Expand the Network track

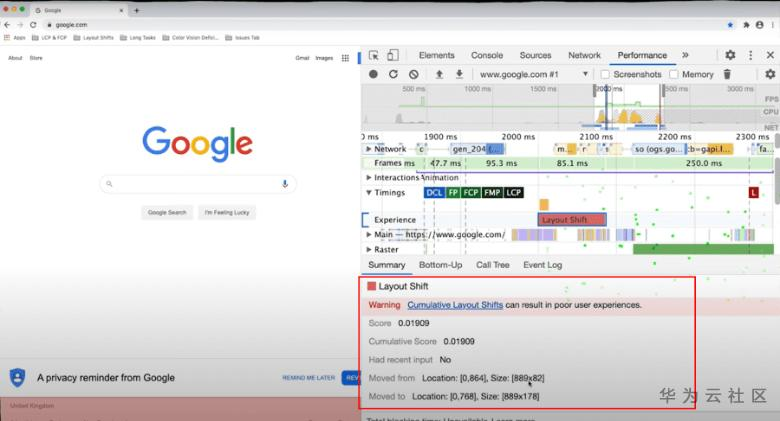(369, 149)
